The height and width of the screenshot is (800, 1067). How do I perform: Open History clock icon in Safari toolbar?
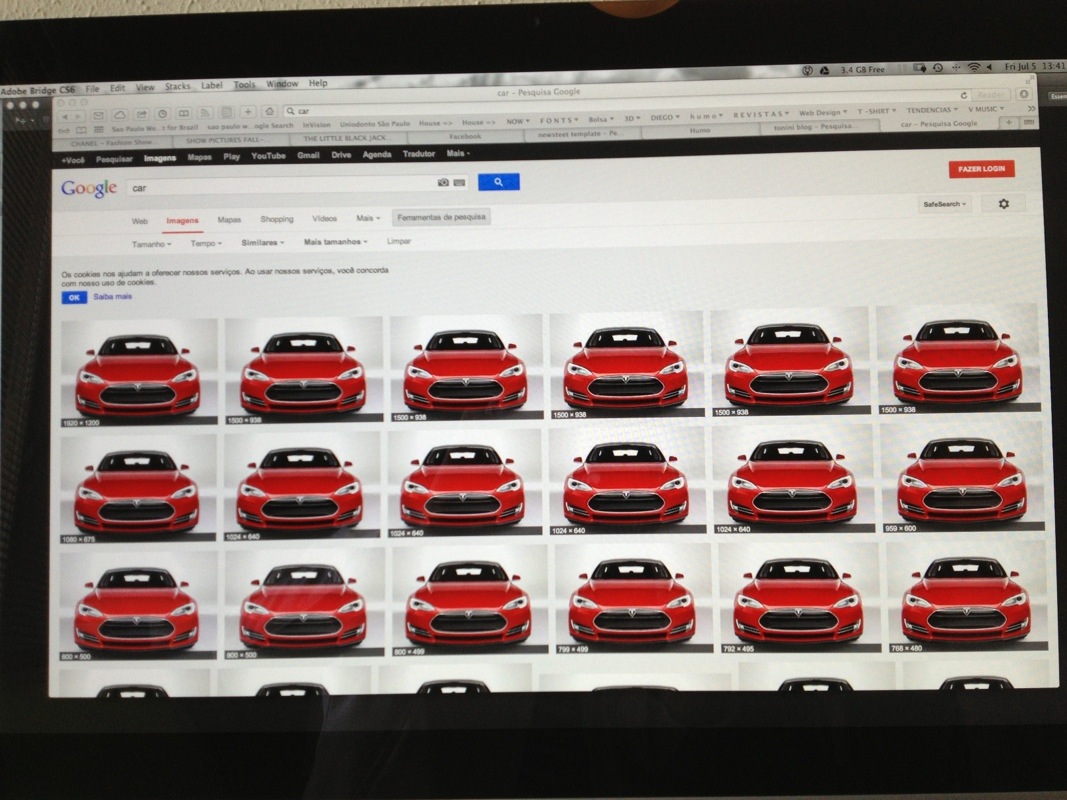tap(162, 114)
